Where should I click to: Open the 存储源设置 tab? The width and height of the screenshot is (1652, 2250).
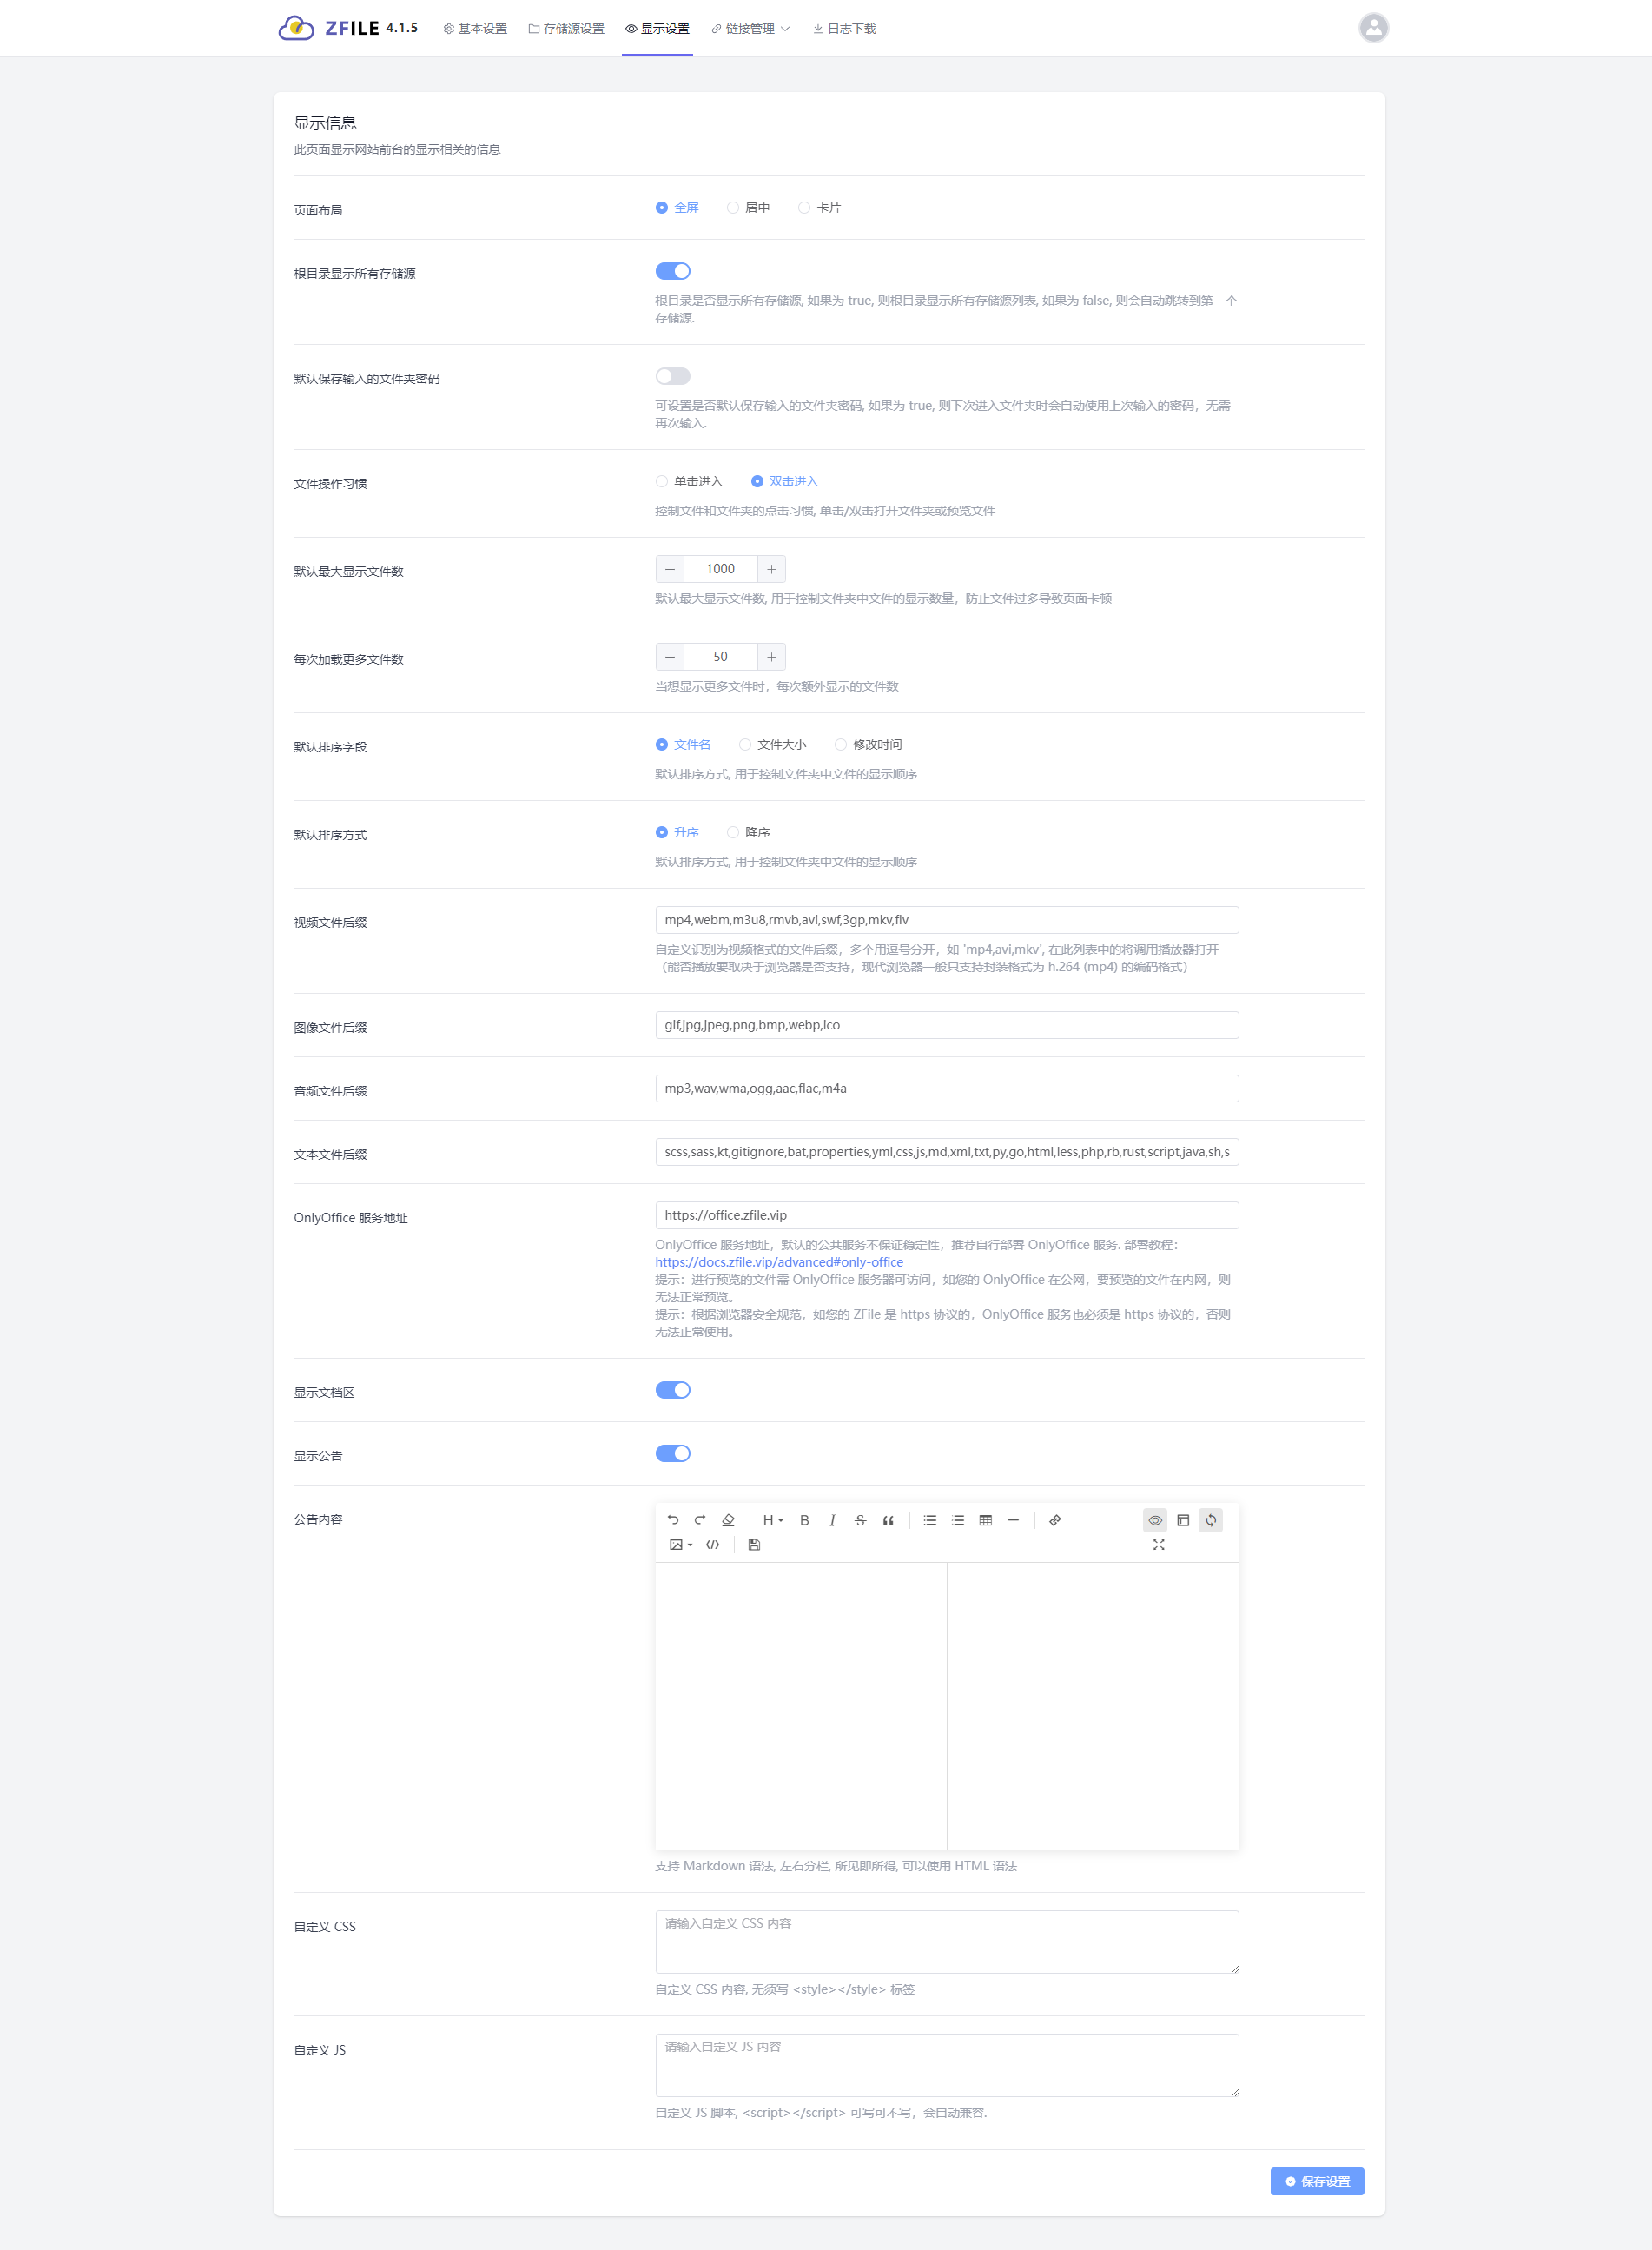point(566,29)
